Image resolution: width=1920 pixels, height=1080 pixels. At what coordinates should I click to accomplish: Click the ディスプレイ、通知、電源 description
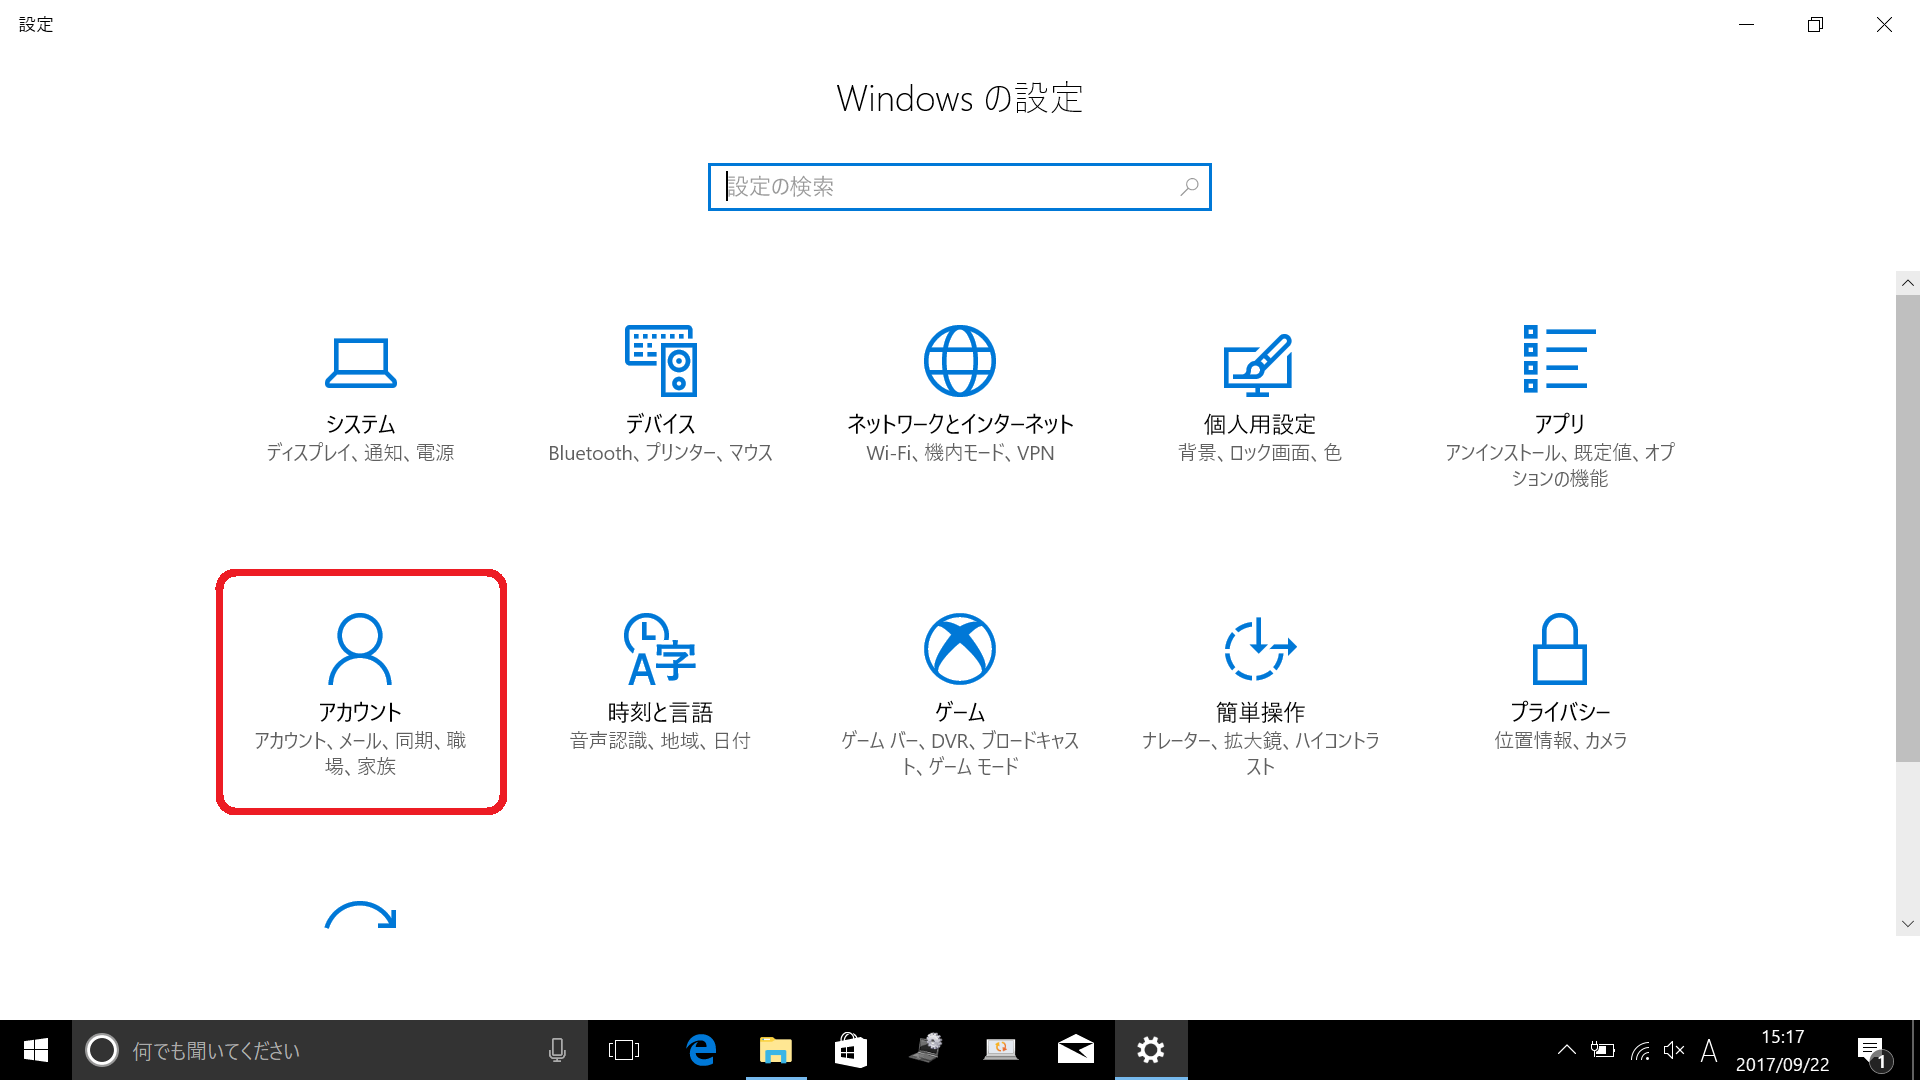pos(360,453)
